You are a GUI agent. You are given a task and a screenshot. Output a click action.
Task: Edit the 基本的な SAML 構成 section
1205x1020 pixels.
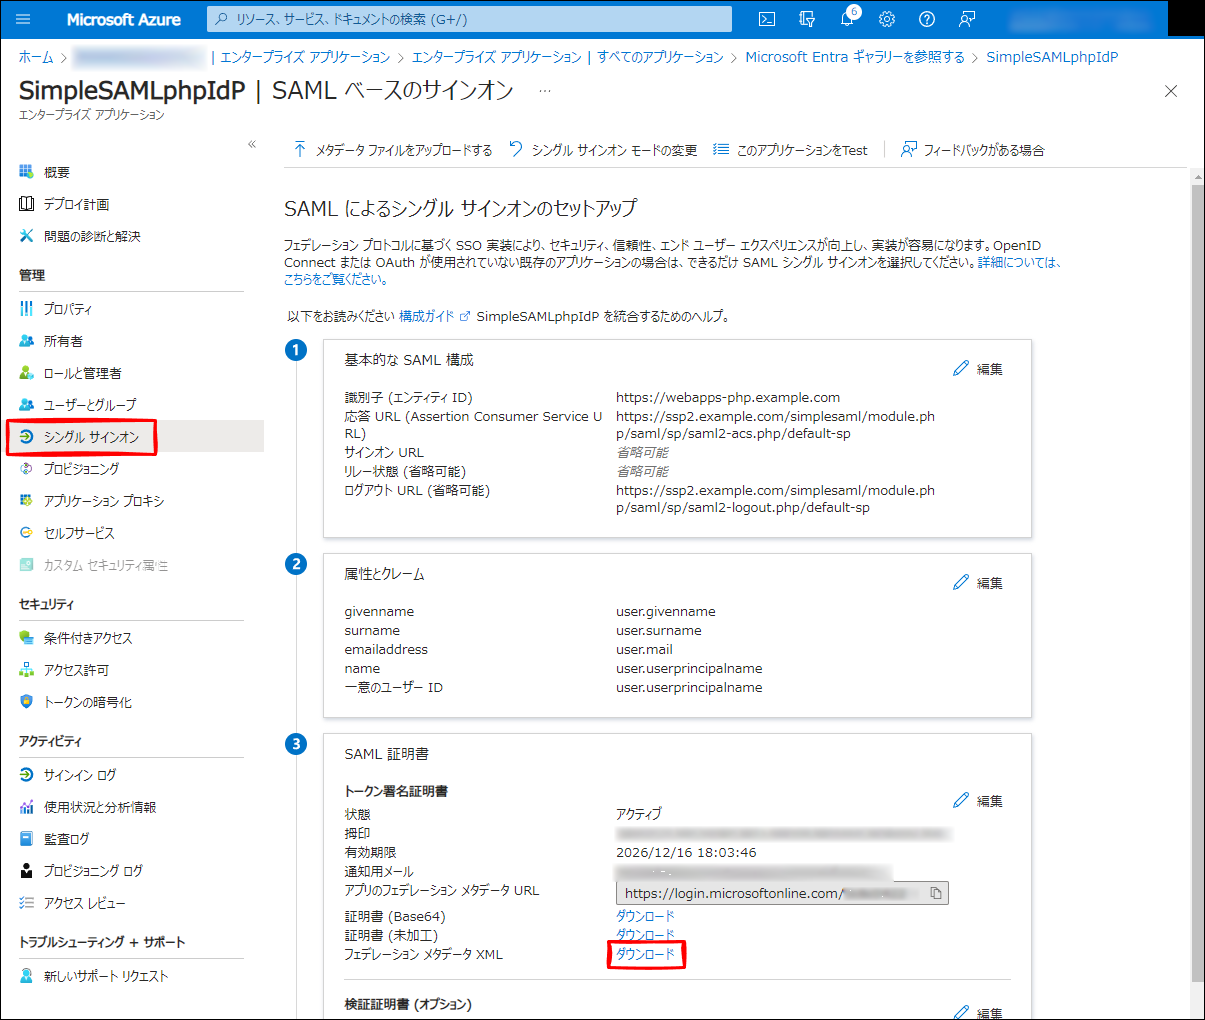[x=978, y=369]
